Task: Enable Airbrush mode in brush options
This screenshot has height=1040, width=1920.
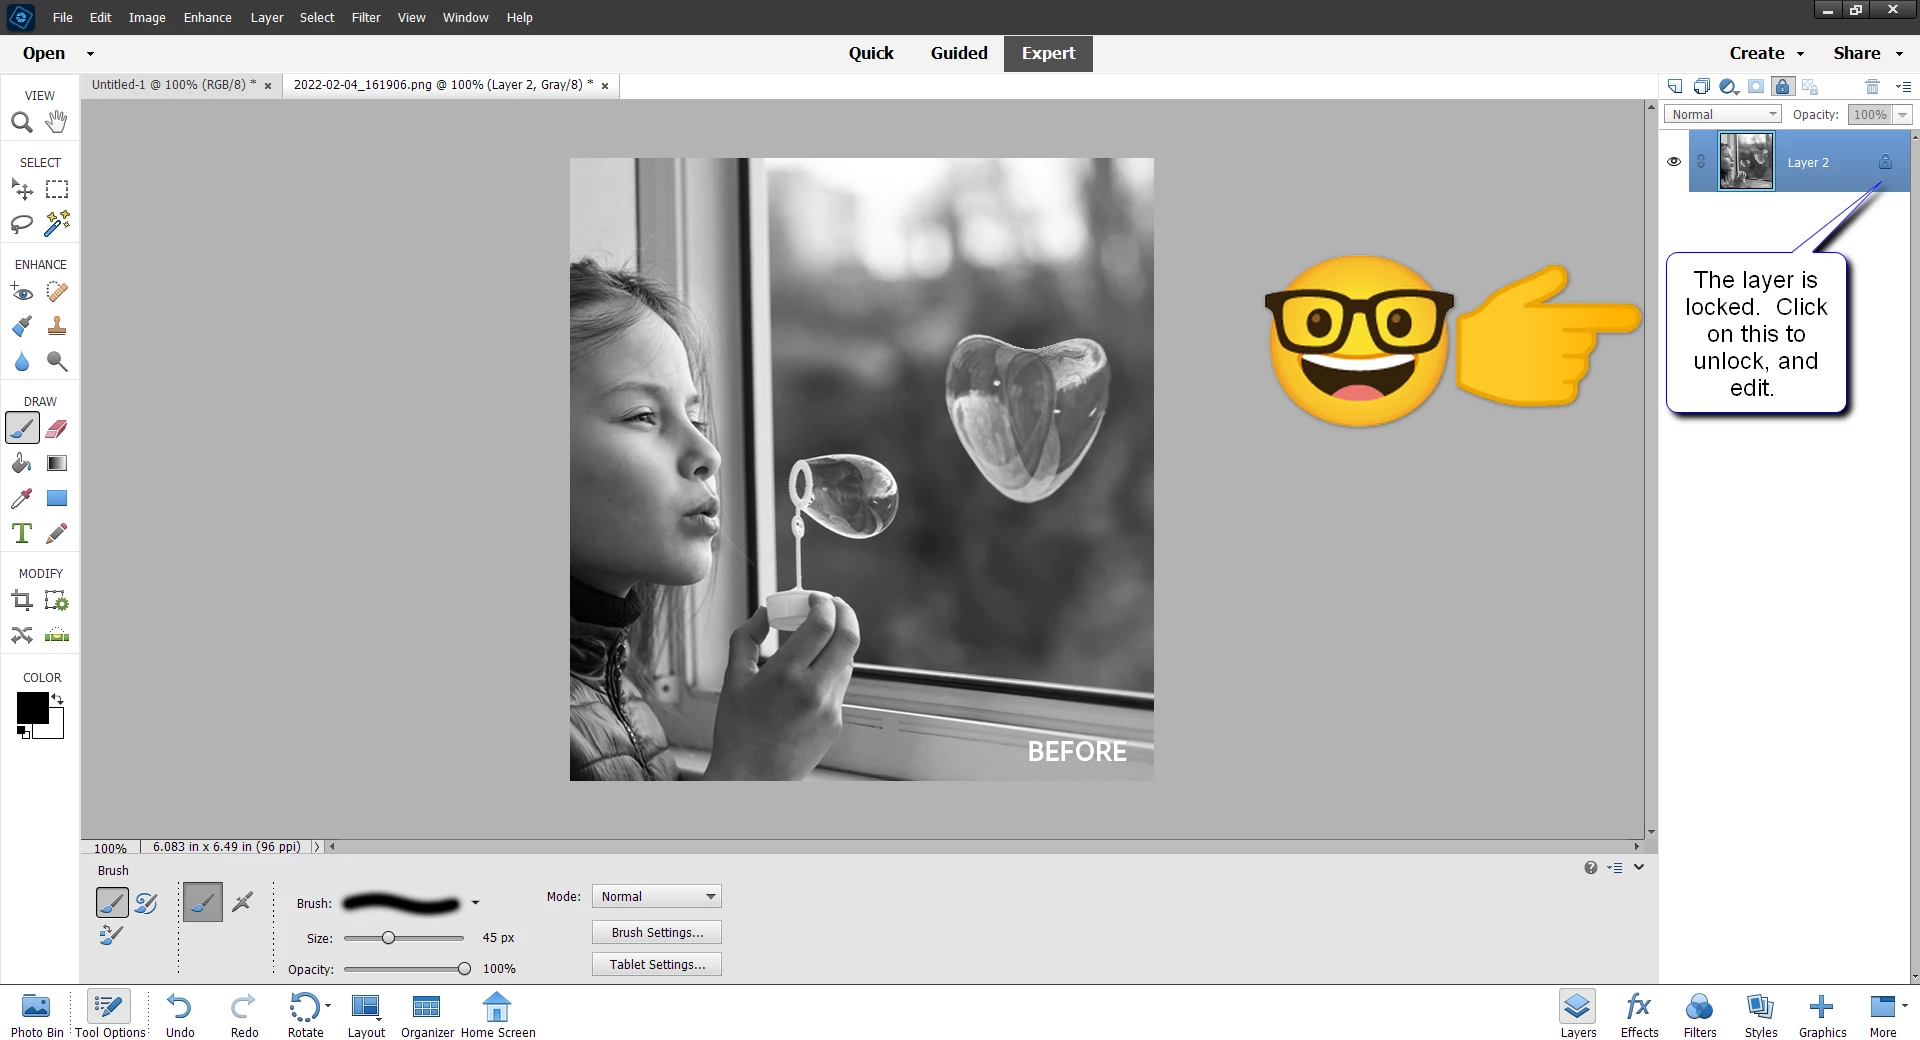Action: point(242,902)
